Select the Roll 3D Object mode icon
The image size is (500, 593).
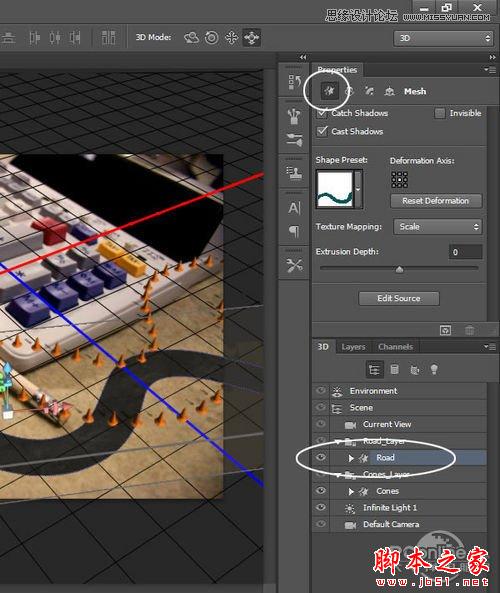tap(211, 38)
